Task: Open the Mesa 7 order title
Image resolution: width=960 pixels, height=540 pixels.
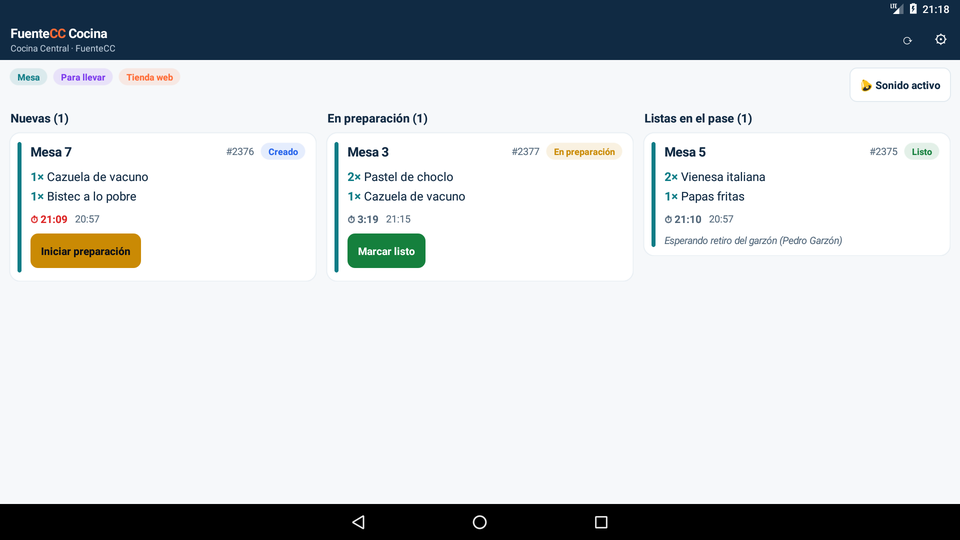Action: tap(51, 152)
